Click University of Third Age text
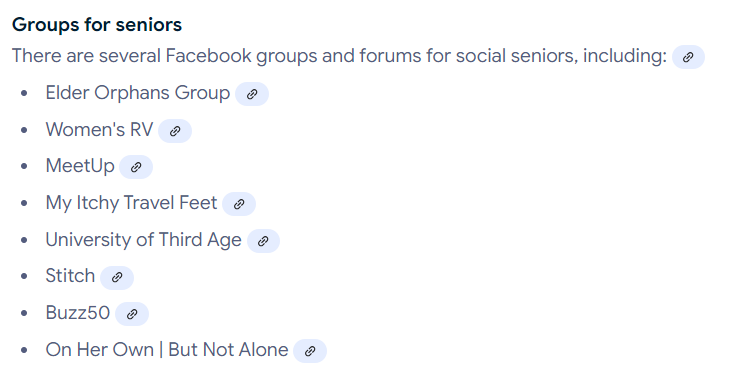The width and height of the screenshot is (747, 386). 143,240
